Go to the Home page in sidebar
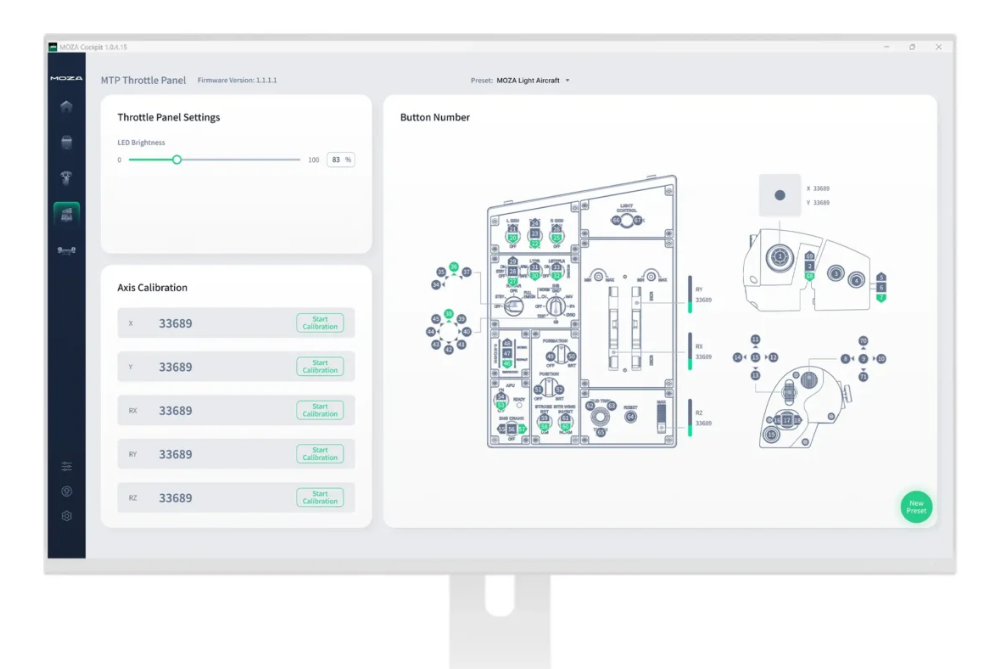This screenshot has width=996, height=669. tap(66, 106)
